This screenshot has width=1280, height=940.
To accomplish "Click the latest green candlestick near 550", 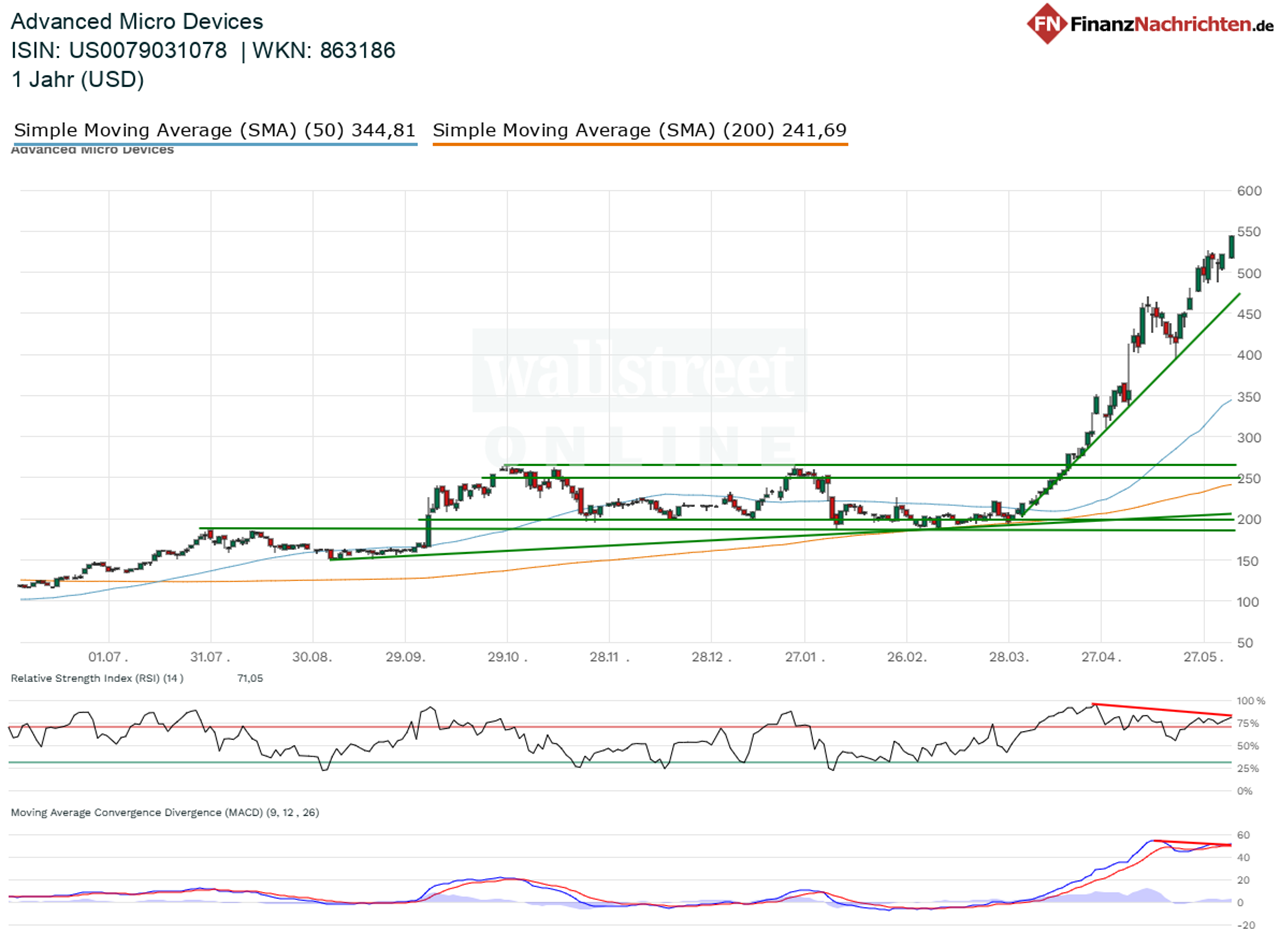I will 1232,246.
